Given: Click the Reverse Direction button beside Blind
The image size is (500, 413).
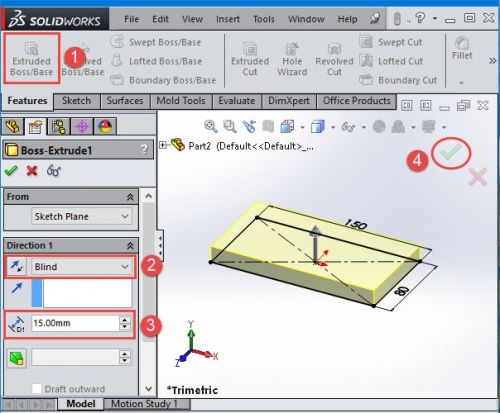Looking at the screenshot, I should pos(17,266).
